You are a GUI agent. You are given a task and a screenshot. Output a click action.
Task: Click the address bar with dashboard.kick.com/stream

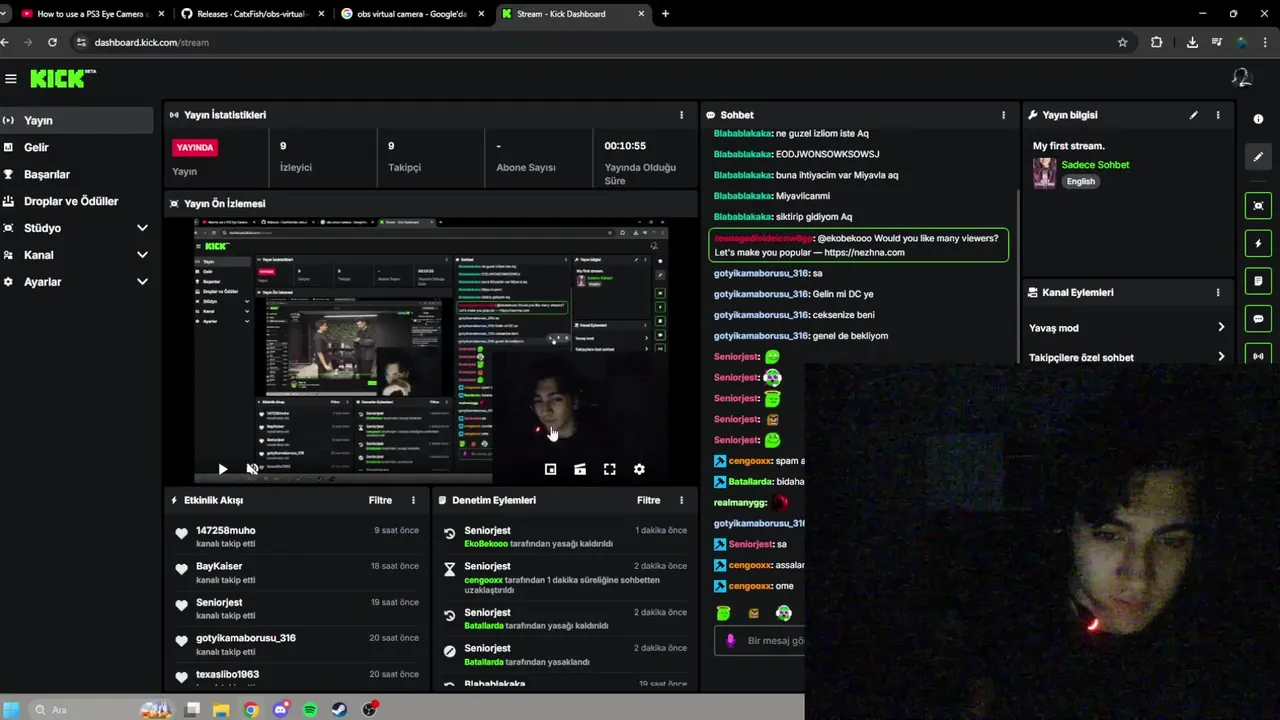(x=603, y=42)
